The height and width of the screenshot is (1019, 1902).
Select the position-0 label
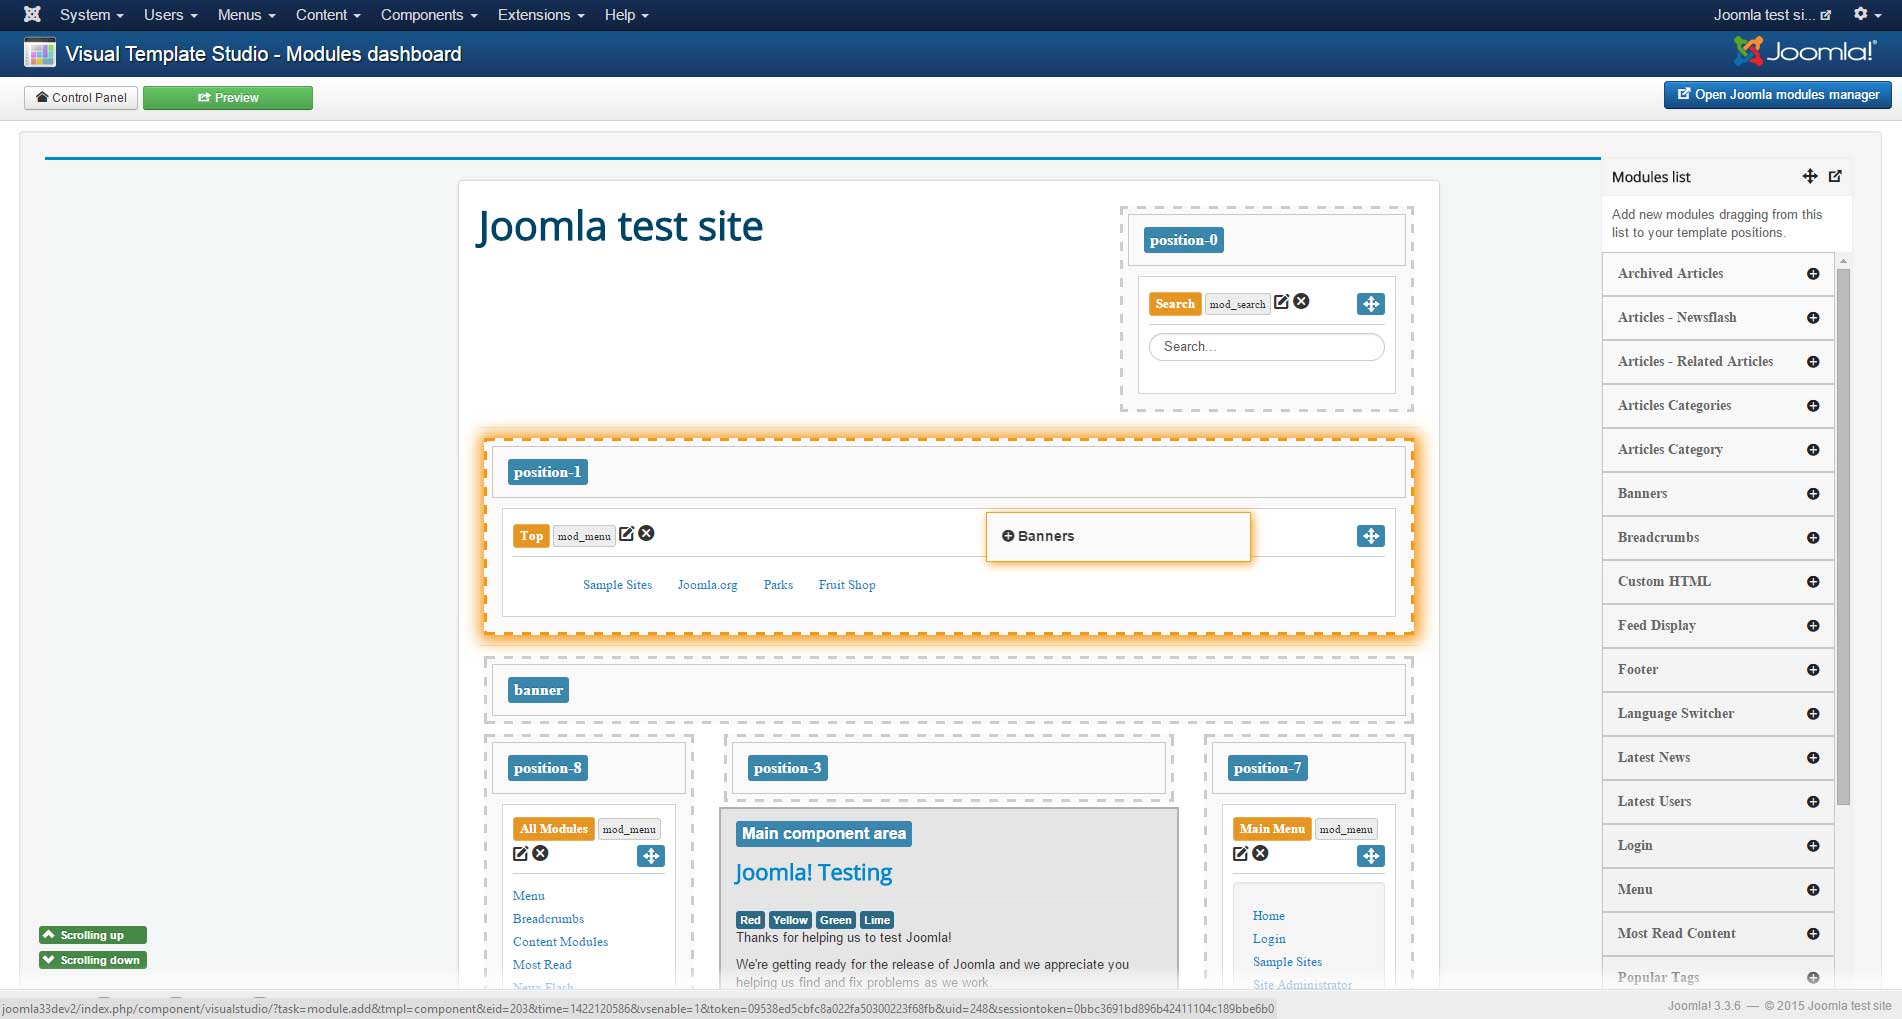point(1184,240)
